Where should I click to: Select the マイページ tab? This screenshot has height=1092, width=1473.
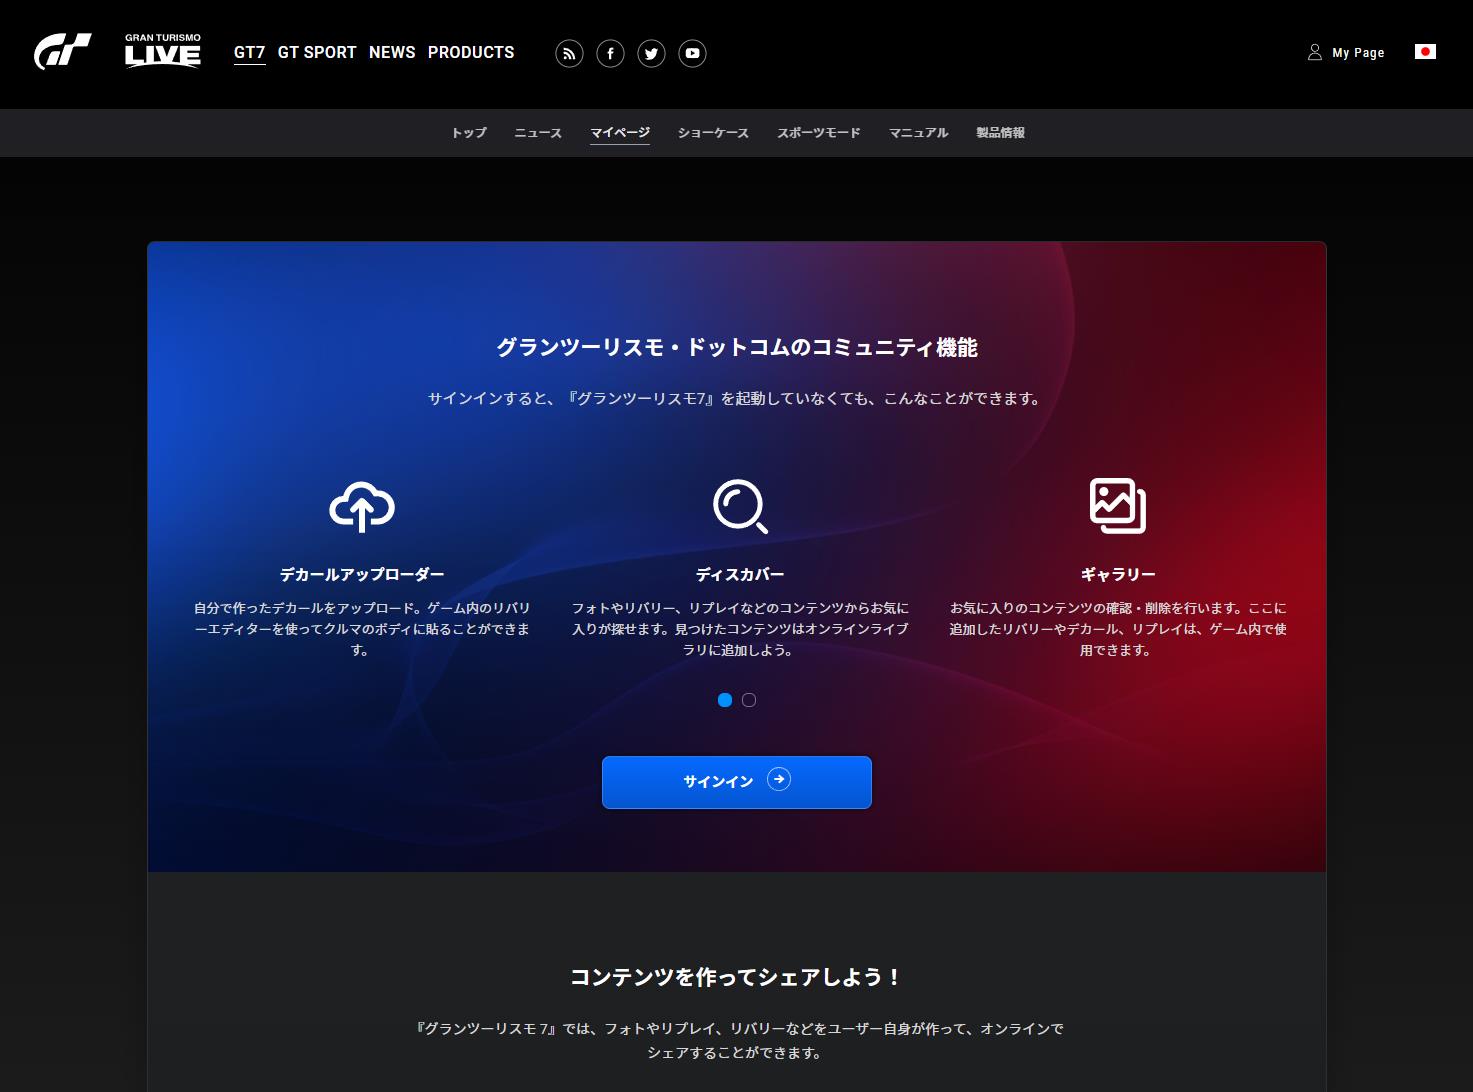(620, 133)
